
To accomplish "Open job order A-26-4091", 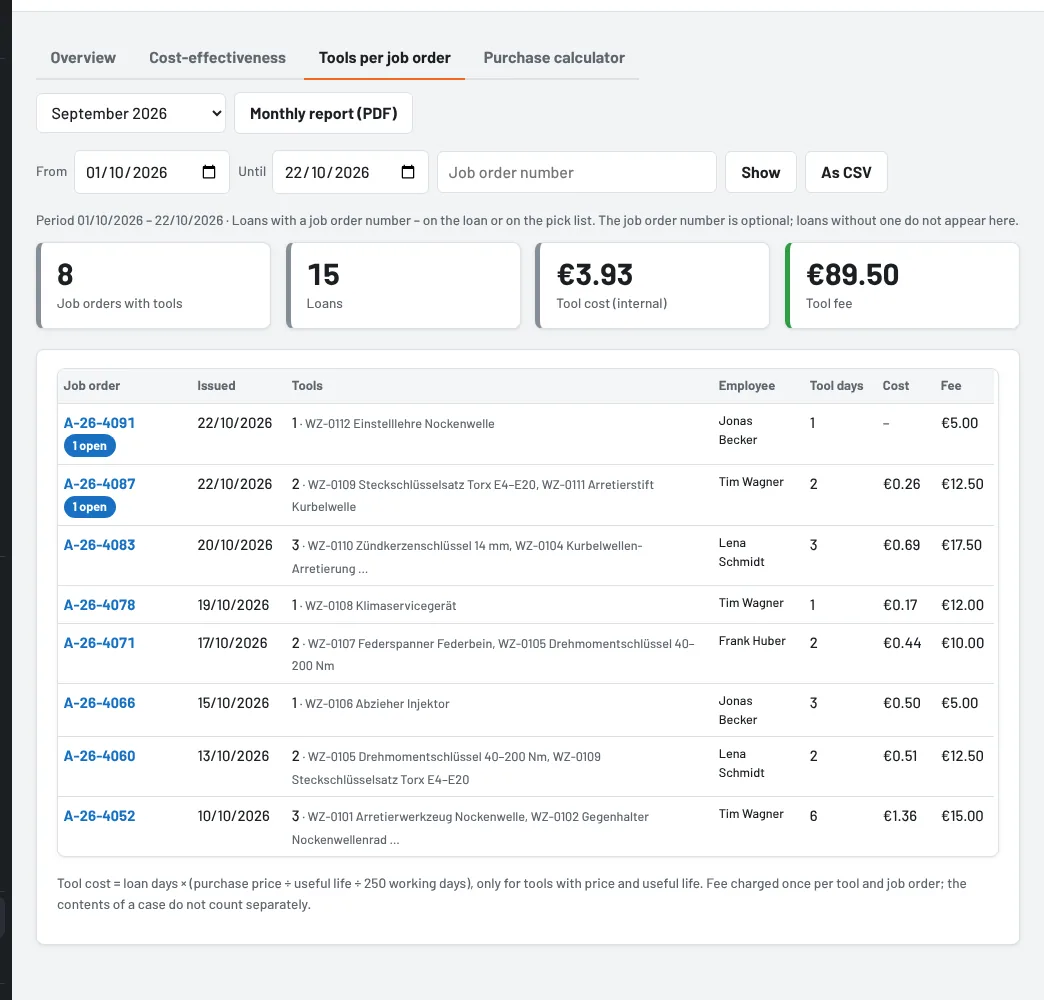I will tap(99, 423).
